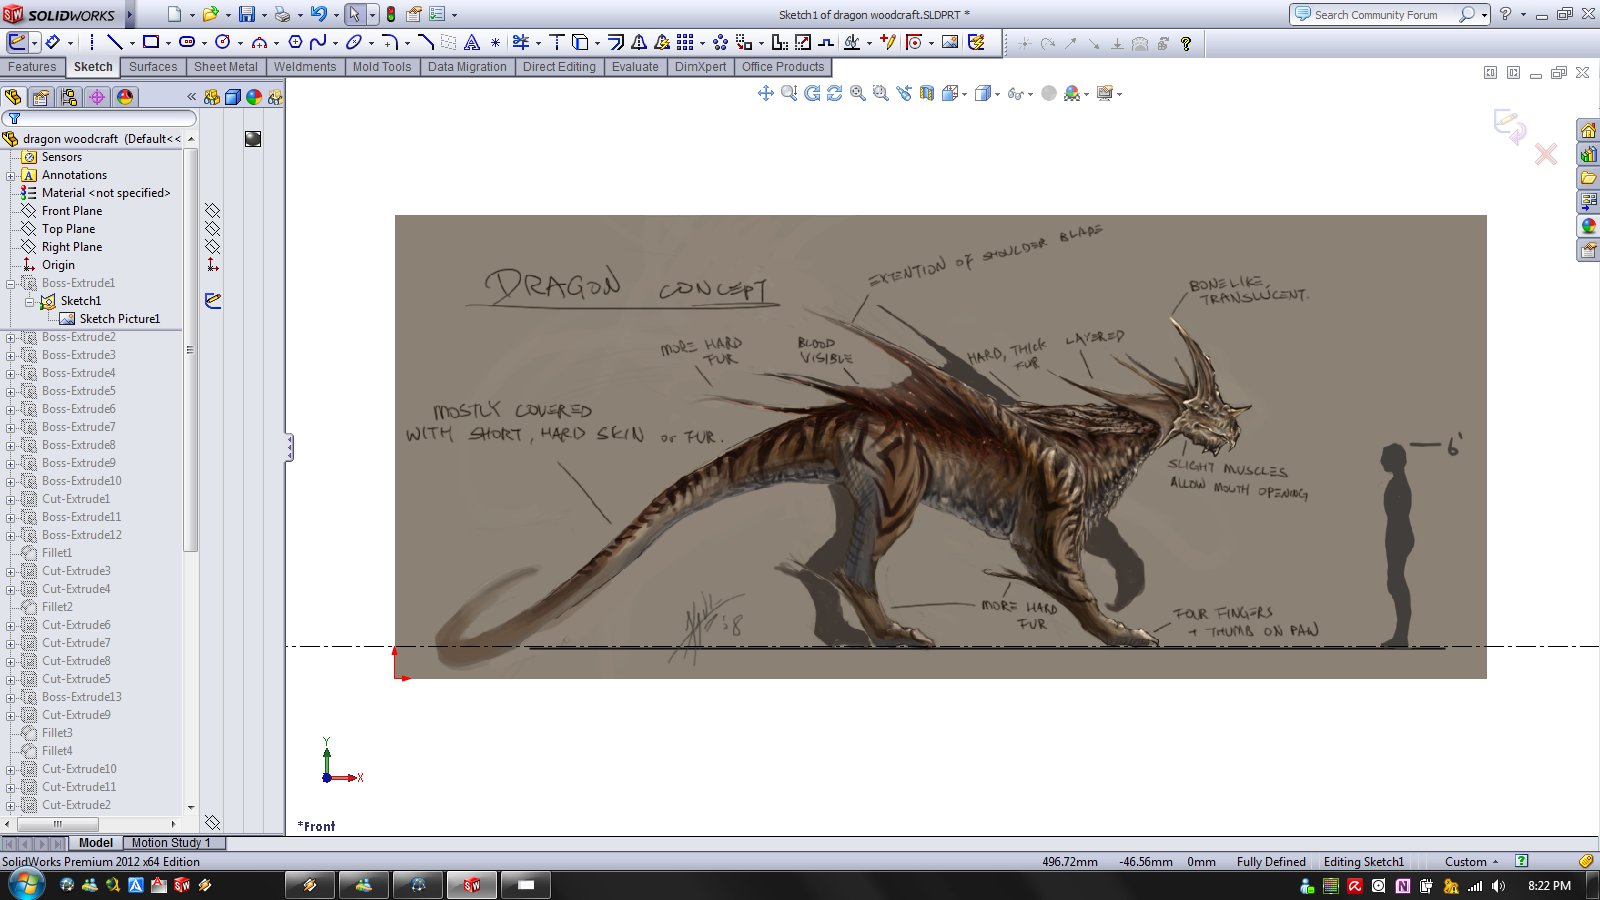
Task: Switch to Motion Study 1 tab
Action: 171,843
